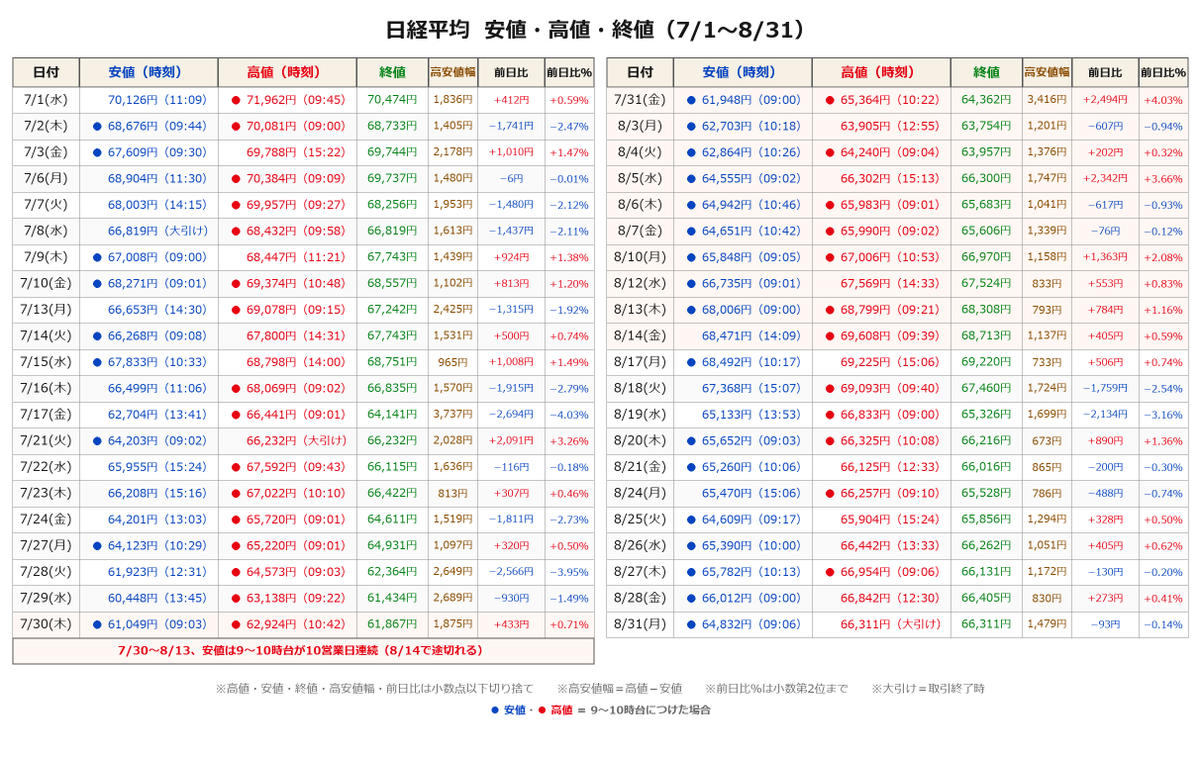Click the range value 673円
1200x757 pixels.
click(x=1047, y=440)
